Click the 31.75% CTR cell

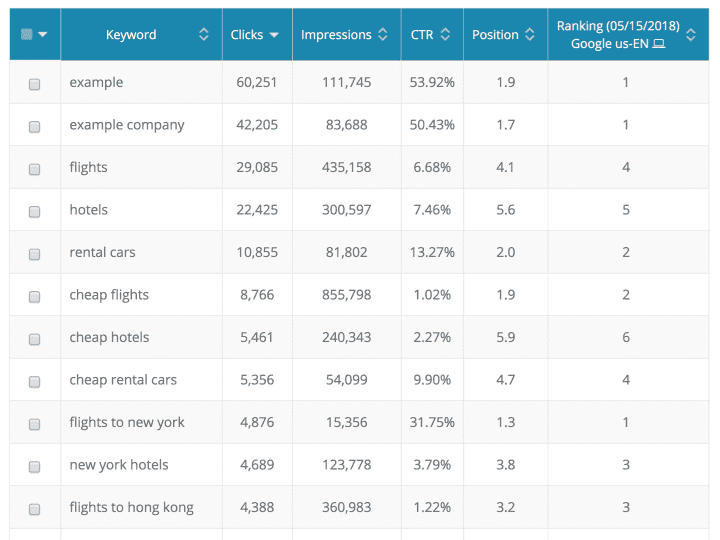pyautogui.click(x=432, y=422)
